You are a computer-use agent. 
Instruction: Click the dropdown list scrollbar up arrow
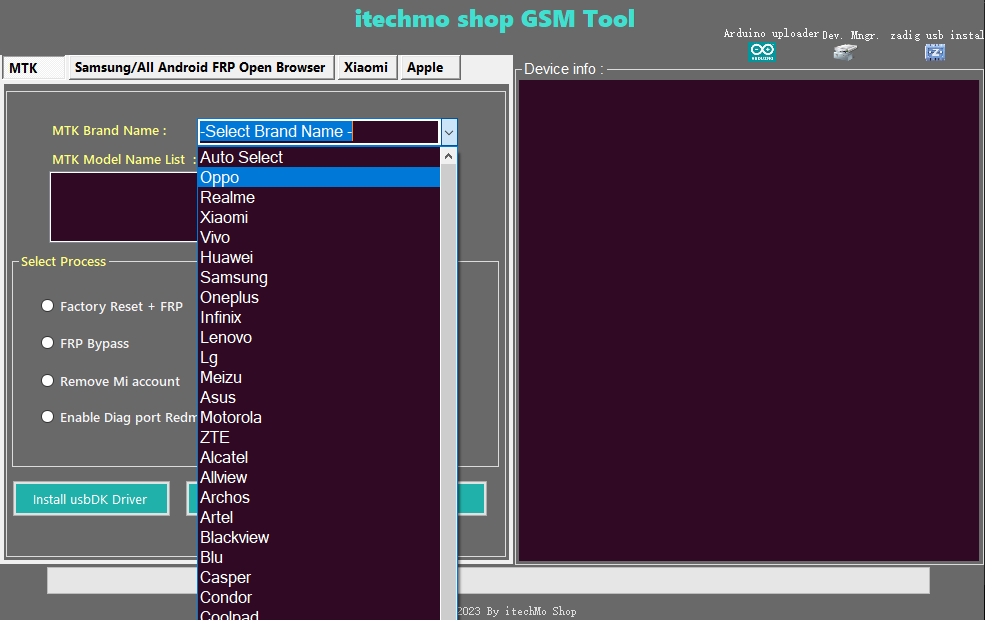click(448, 156)
